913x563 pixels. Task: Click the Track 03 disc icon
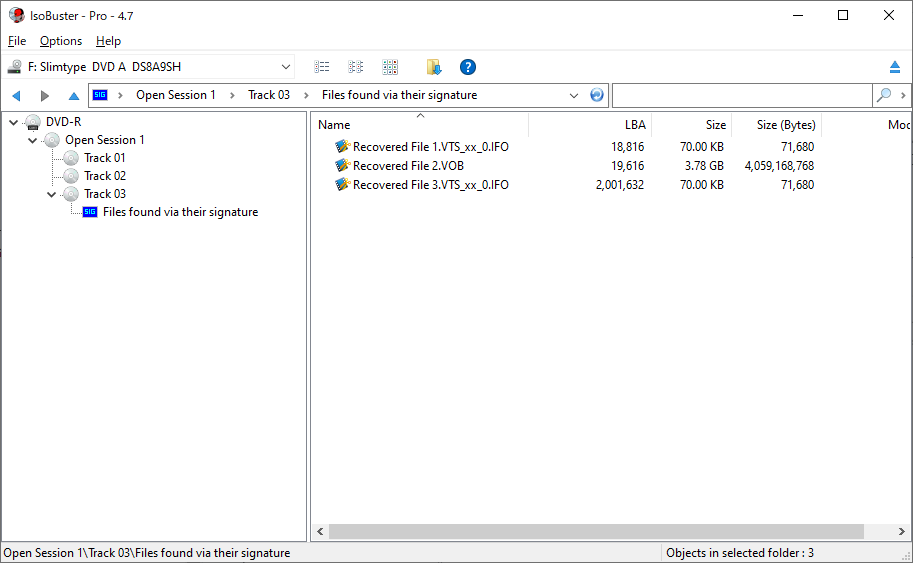coord(71,194)
